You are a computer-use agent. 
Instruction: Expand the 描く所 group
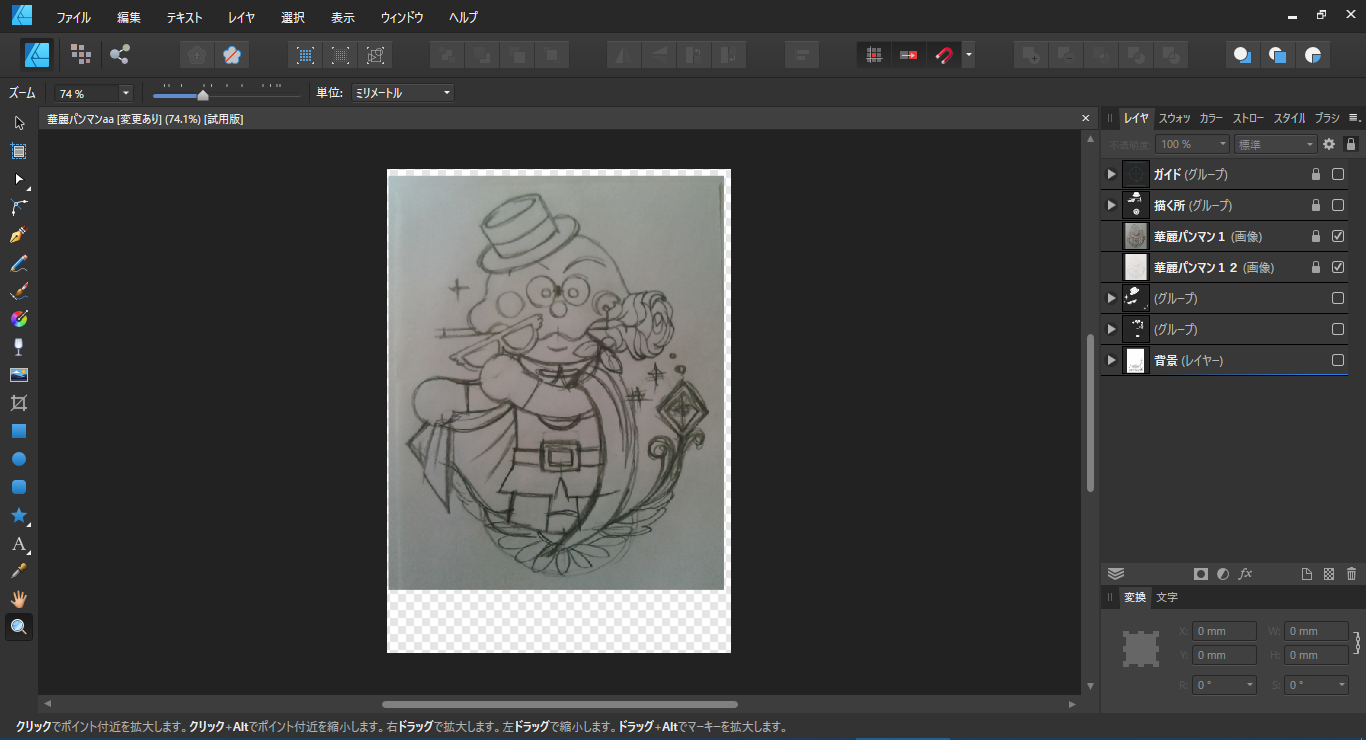(1111, 205)
